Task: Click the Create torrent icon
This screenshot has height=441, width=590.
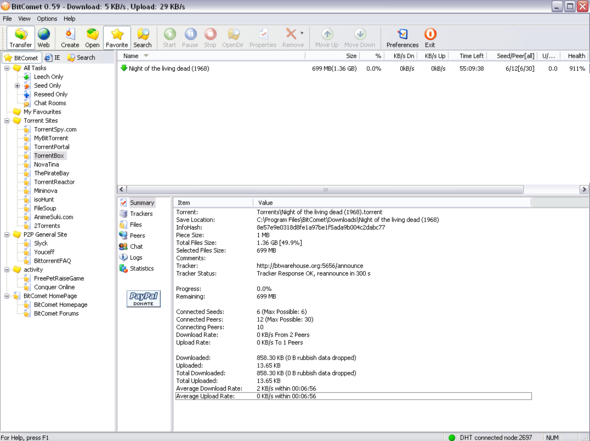Action: tap(70, 38)
